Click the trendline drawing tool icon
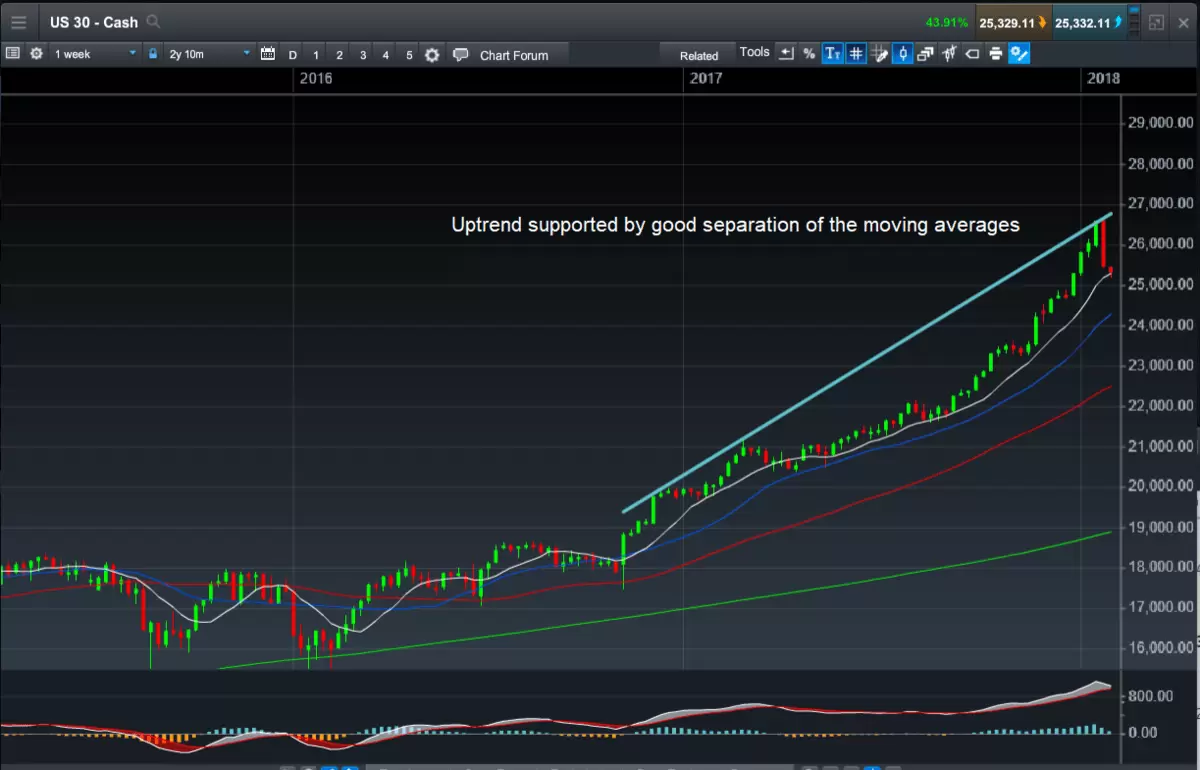 pyautogui.click(x=950, y=53)
